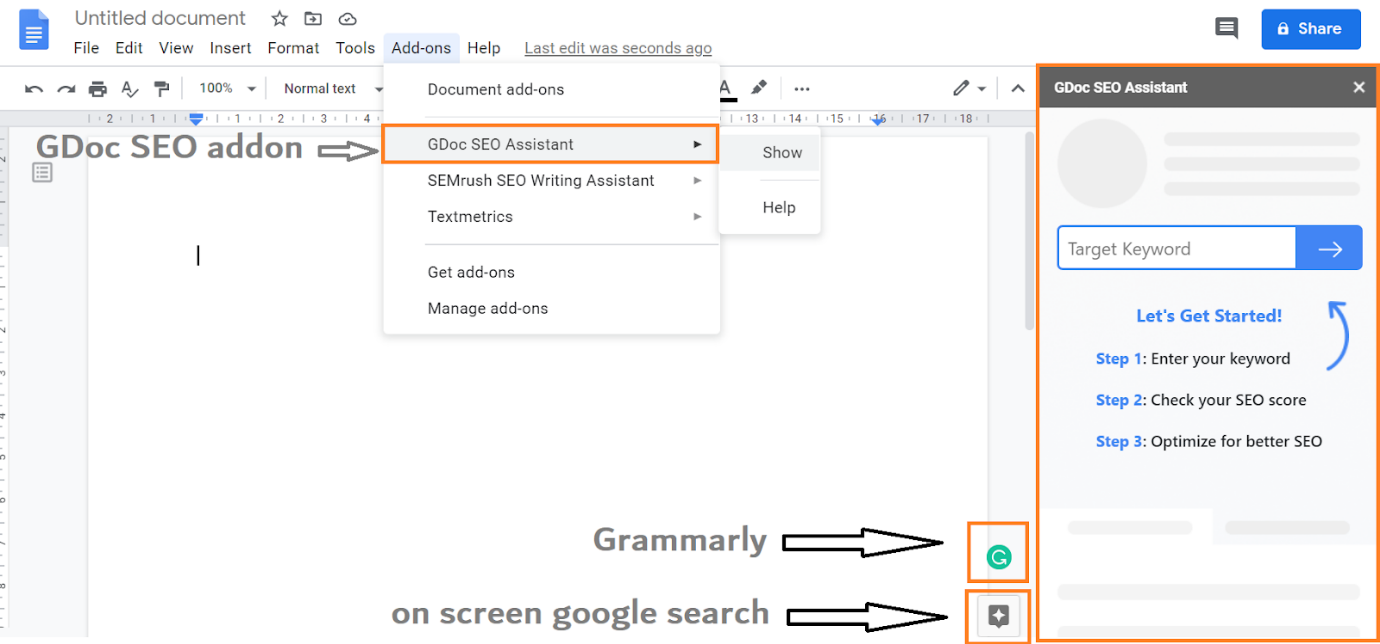Screen dimensions: 1380x644
Task: Click Show in the submenu
Action: [x=769, y=152]
